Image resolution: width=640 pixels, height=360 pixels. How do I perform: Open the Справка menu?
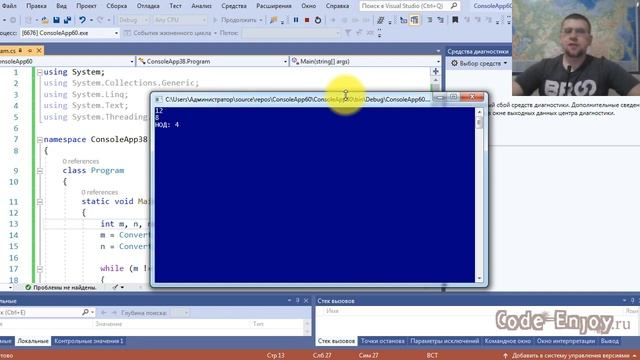[x=338, y=6]
